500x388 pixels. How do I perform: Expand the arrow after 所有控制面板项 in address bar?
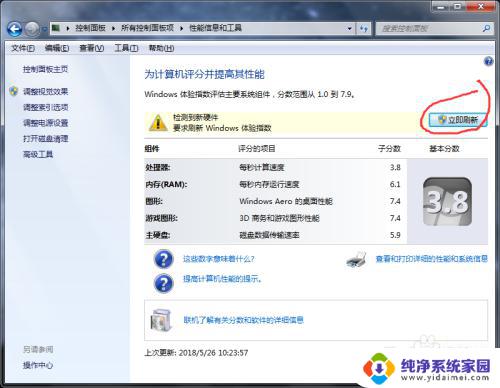click(x=182, y=28)
